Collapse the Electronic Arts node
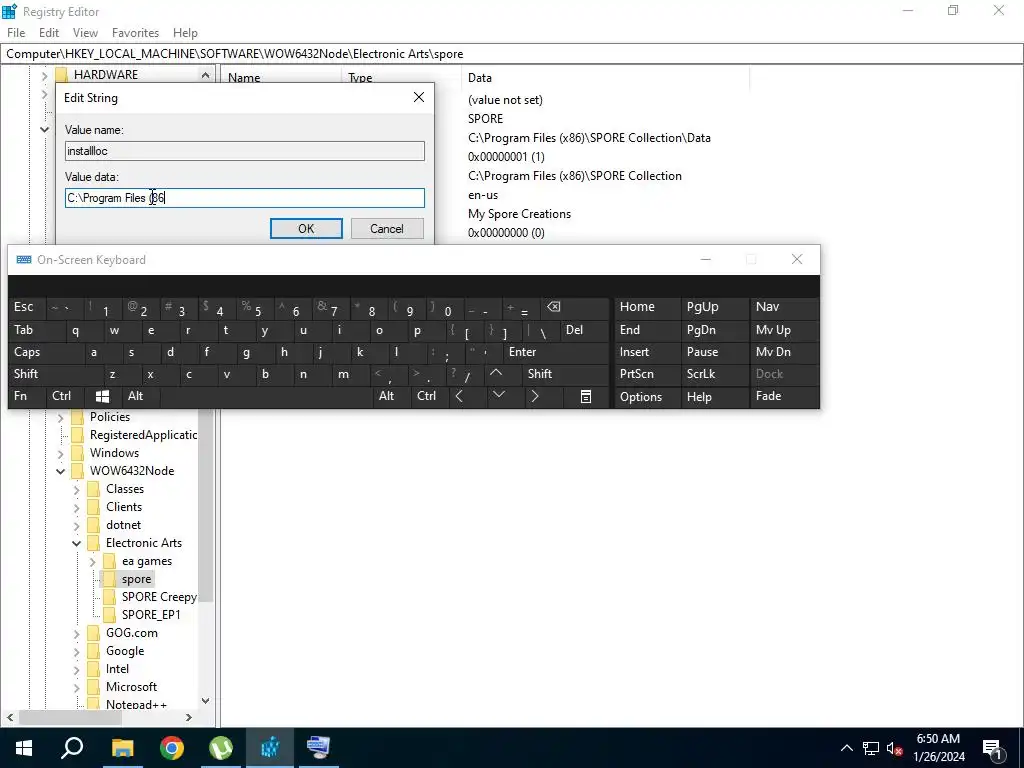This screenshot has width=1024, height=768. pyautogui.click(x=76, y=543)
